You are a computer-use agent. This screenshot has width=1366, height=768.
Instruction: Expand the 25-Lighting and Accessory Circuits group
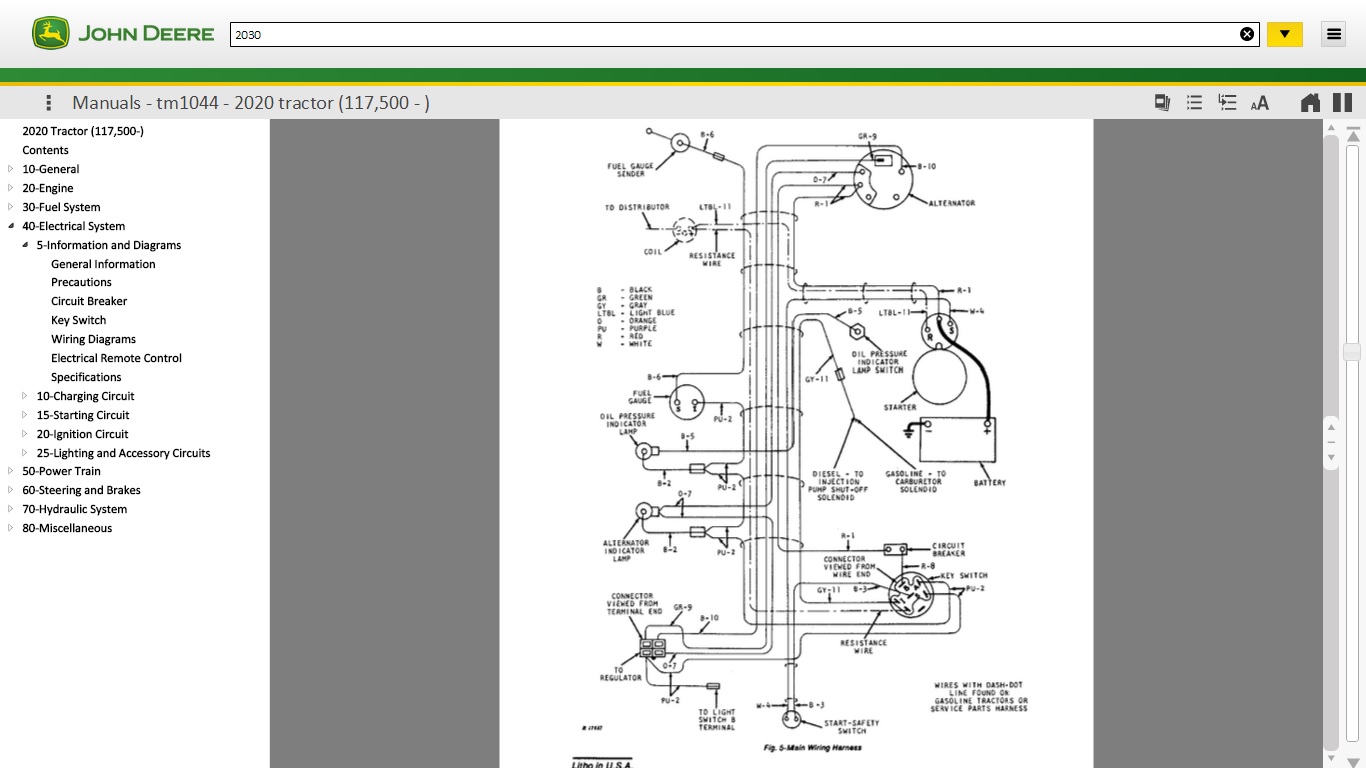coord(25,453)
